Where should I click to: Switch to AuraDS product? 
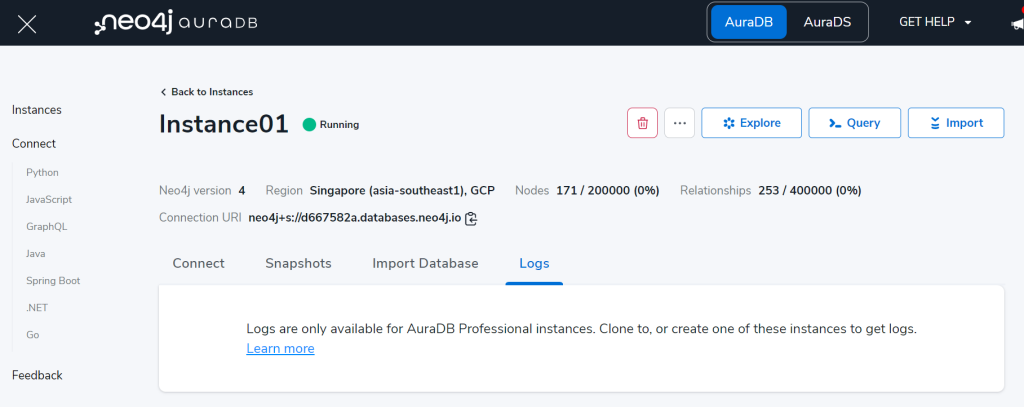click(827, 22)
